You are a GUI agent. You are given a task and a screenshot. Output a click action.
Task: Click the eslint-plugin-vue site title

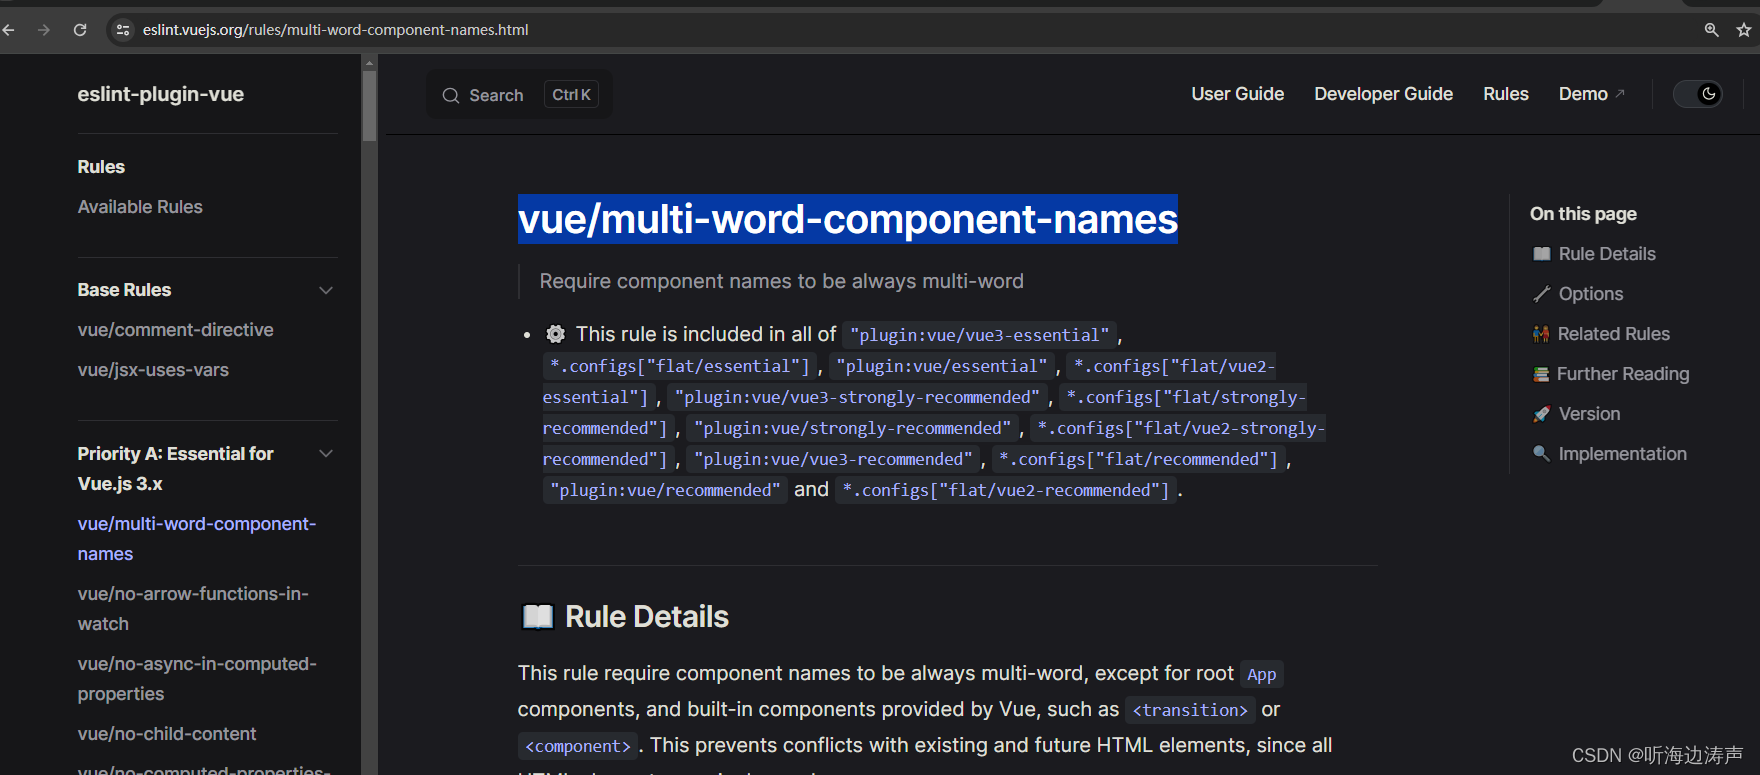click(161, 94)
